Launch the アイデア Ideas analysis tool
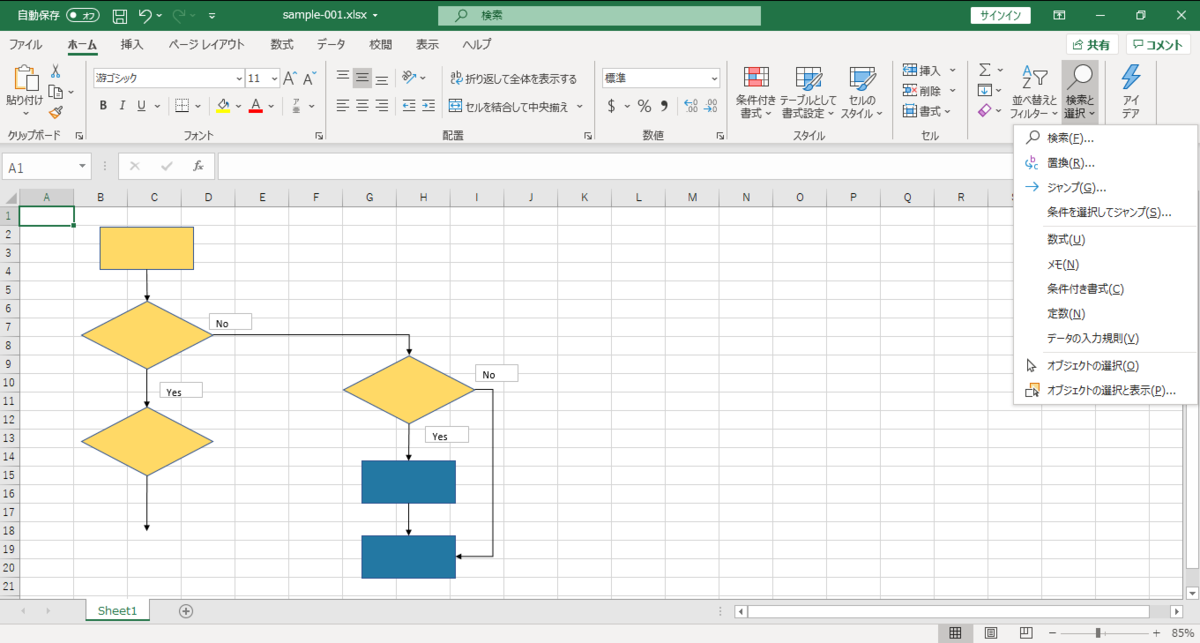The width and height of the screenshot is (1200, 643). [1129, 92]
